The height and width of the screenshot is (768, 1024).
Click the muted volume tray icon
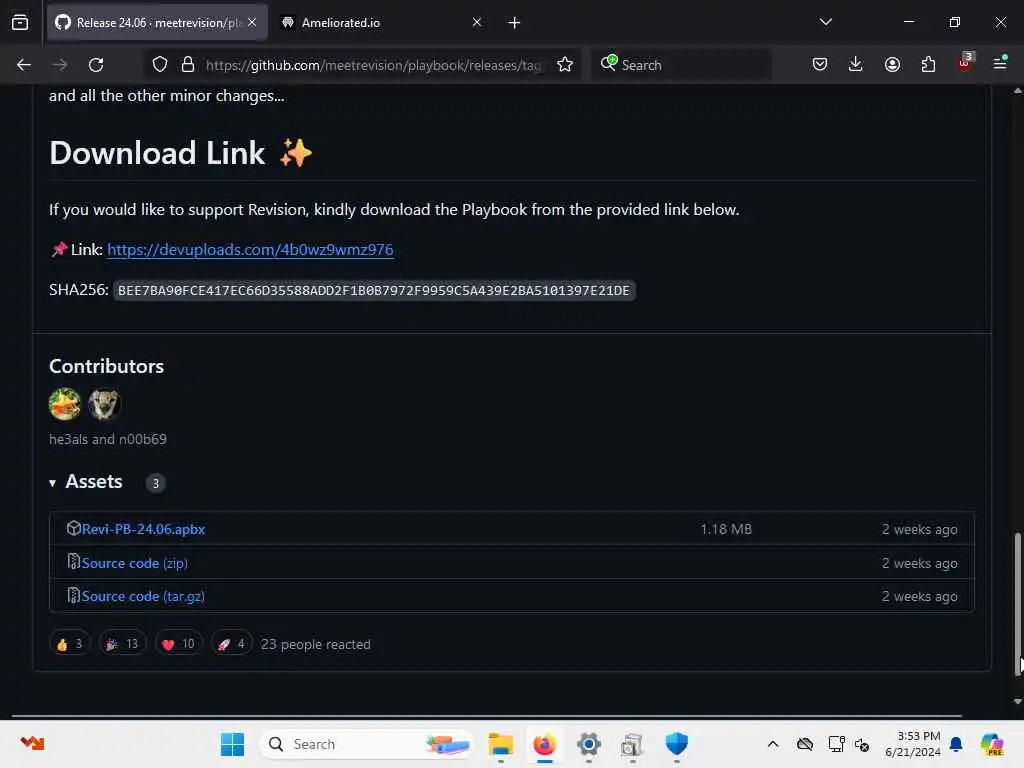(x=862, y=744)
